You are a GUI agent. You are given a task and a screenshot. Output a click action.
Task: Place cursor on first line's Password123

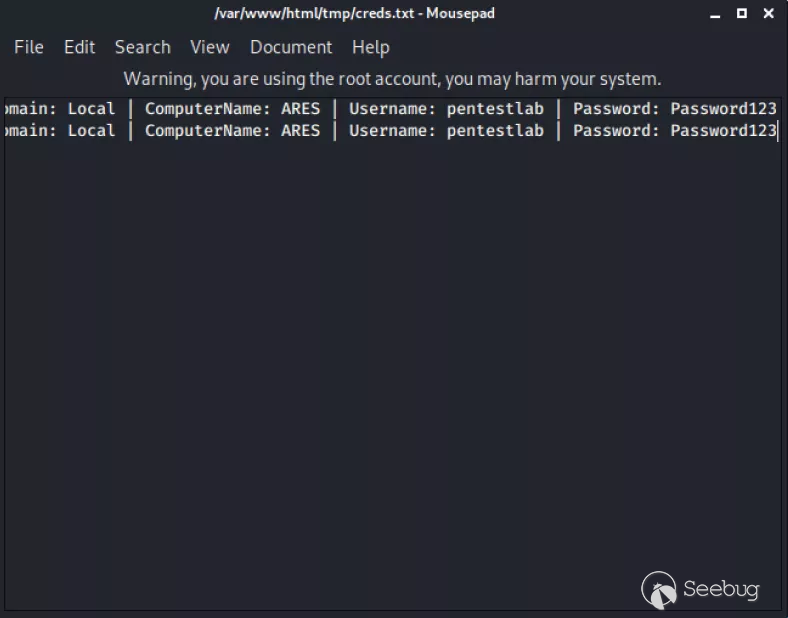tap(723, 108)
